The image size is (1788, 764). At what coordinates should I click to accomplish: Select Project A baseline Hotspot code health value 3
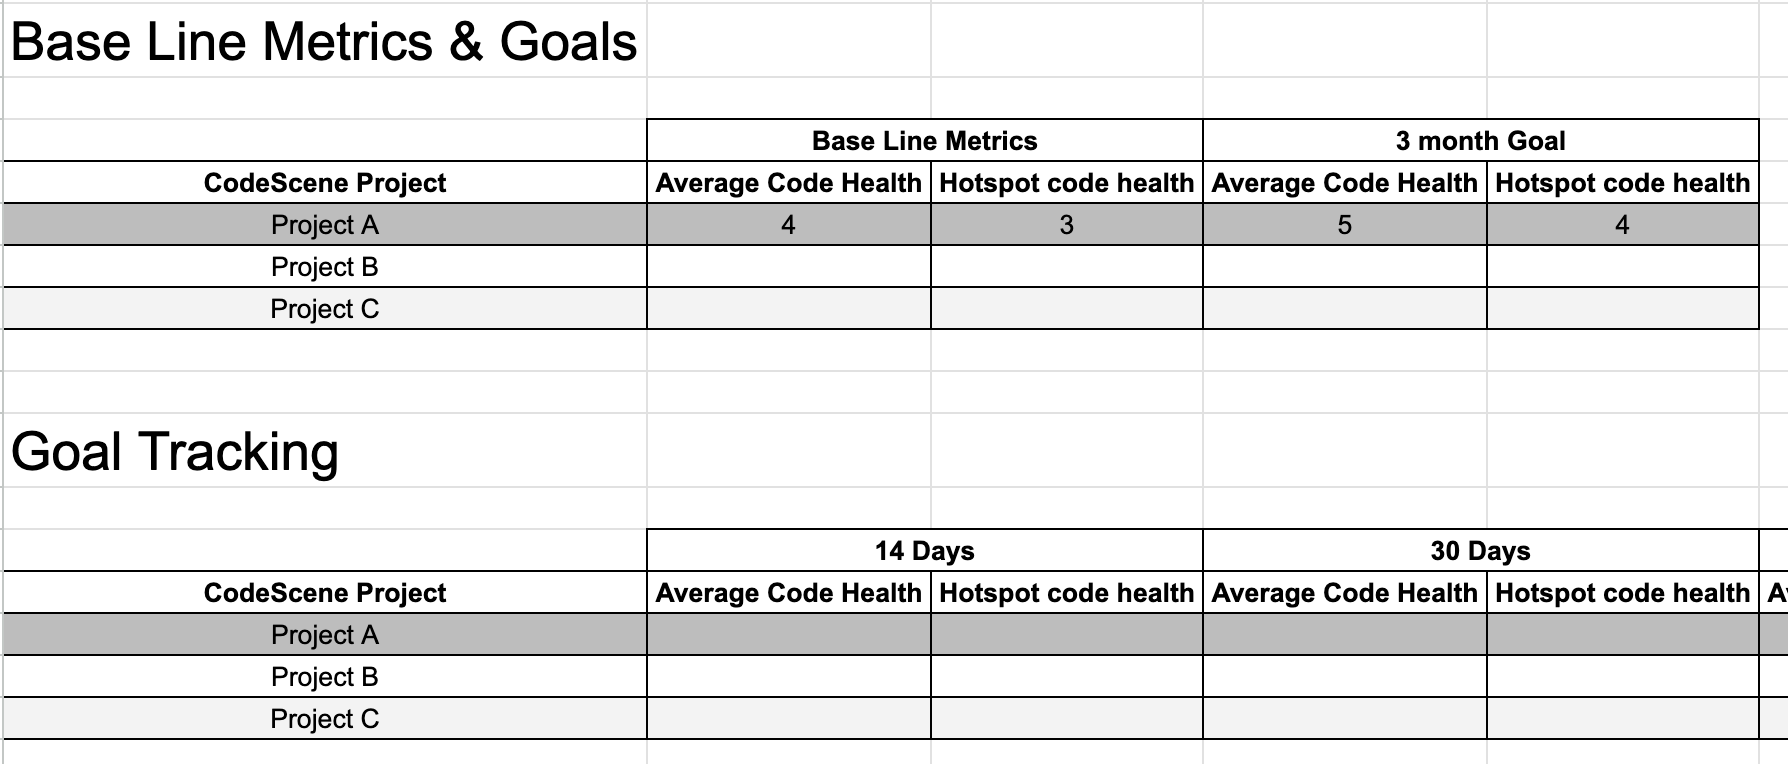tap(1066, 225)
